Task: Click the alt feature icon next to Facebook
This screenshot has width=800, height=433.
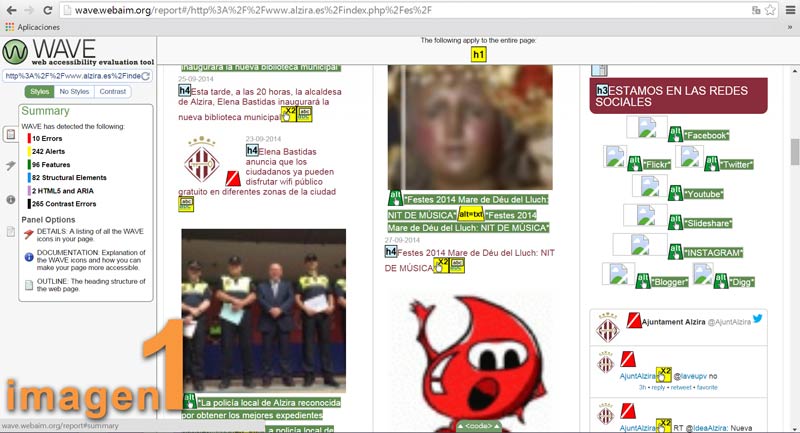Action: [x=676, y=134]
